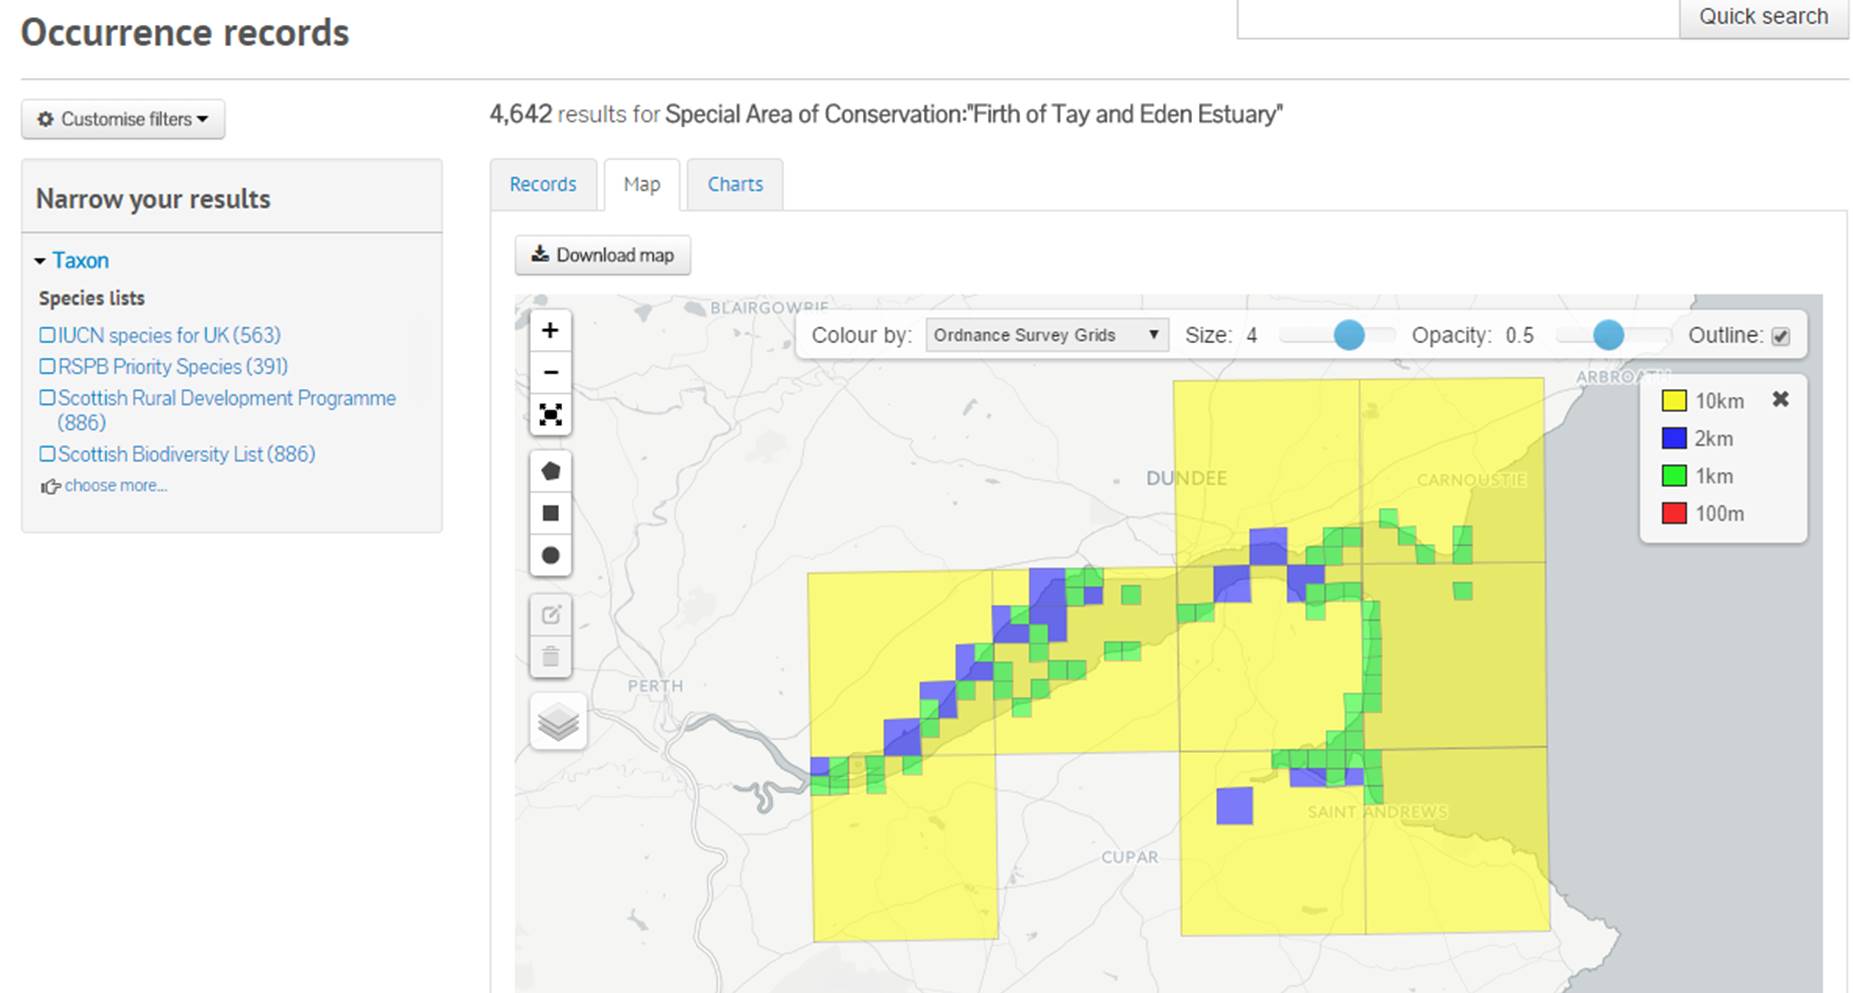This screenshot has height=993, width=1853.
Task: Adjust the Opacity slider handle
Action: click(1608, 335)
